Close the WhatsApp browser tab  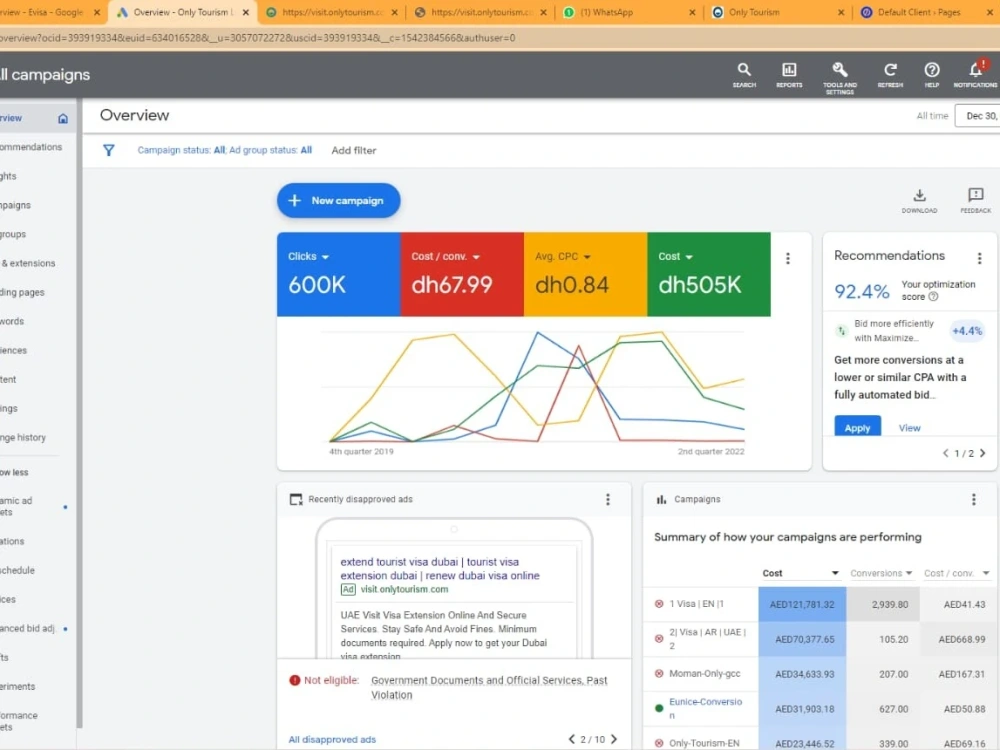[x=692, y=12]
